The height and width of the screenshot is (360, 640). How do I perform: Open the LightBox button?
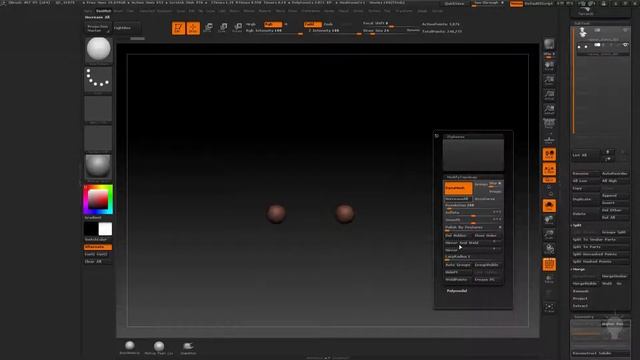pos(126,28)
